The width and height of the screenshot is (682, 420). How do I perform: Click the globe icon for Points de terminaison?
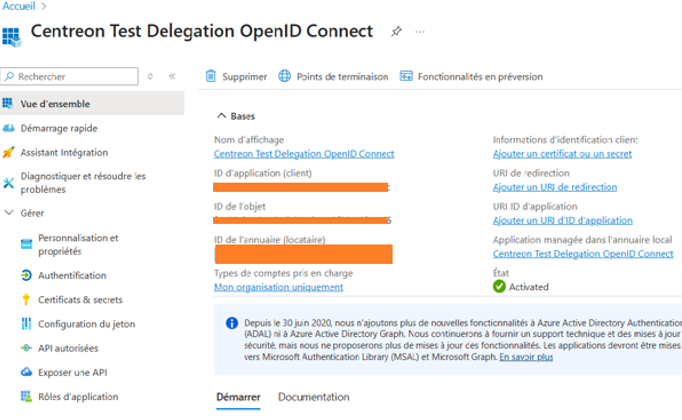click(x=284, y=76)
